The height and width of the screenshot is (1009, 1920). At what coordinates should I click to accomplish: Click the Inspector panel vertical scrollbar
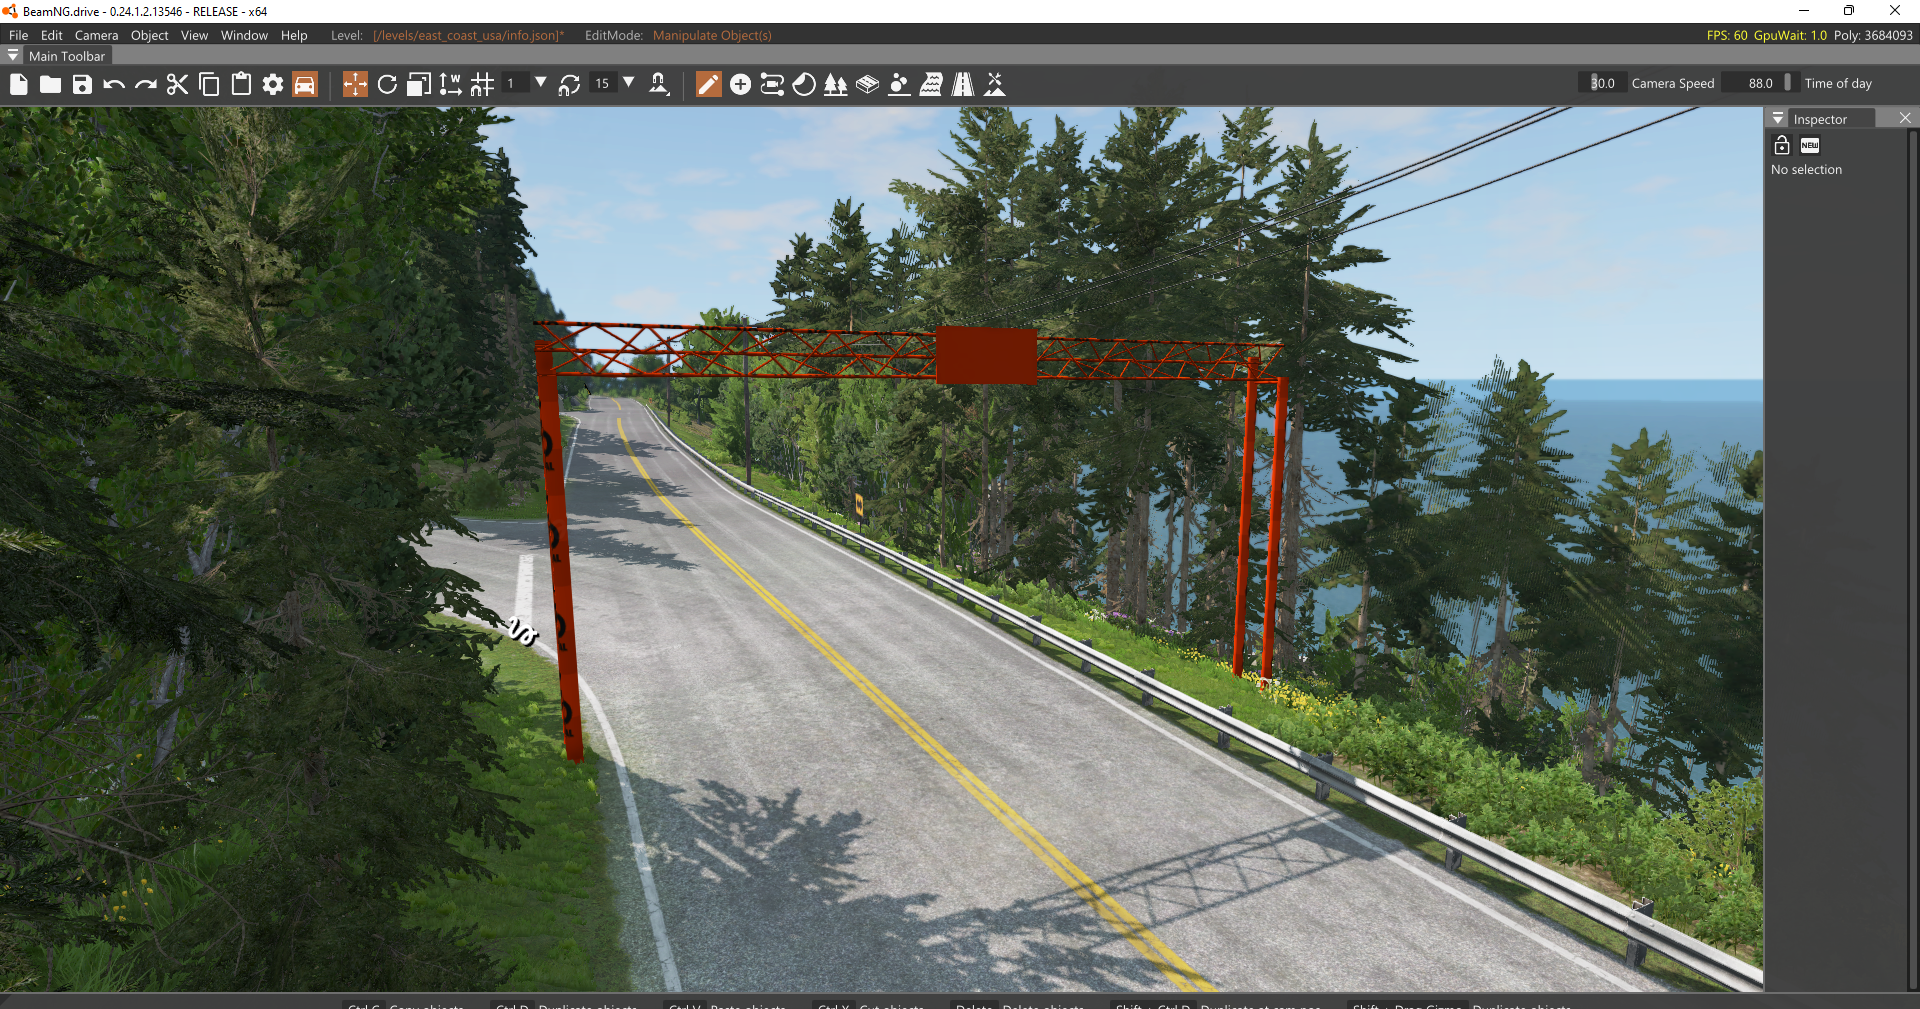click(x=1913, y=560)
